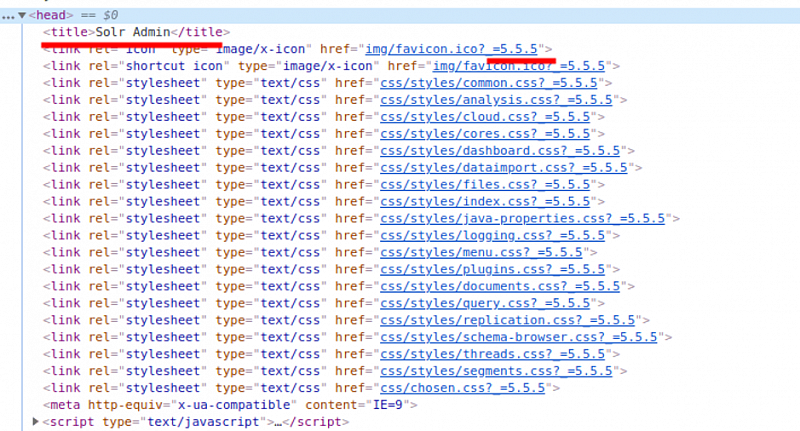Open the index.css stylesheet link
800x431 pixels.
(485, 201)
